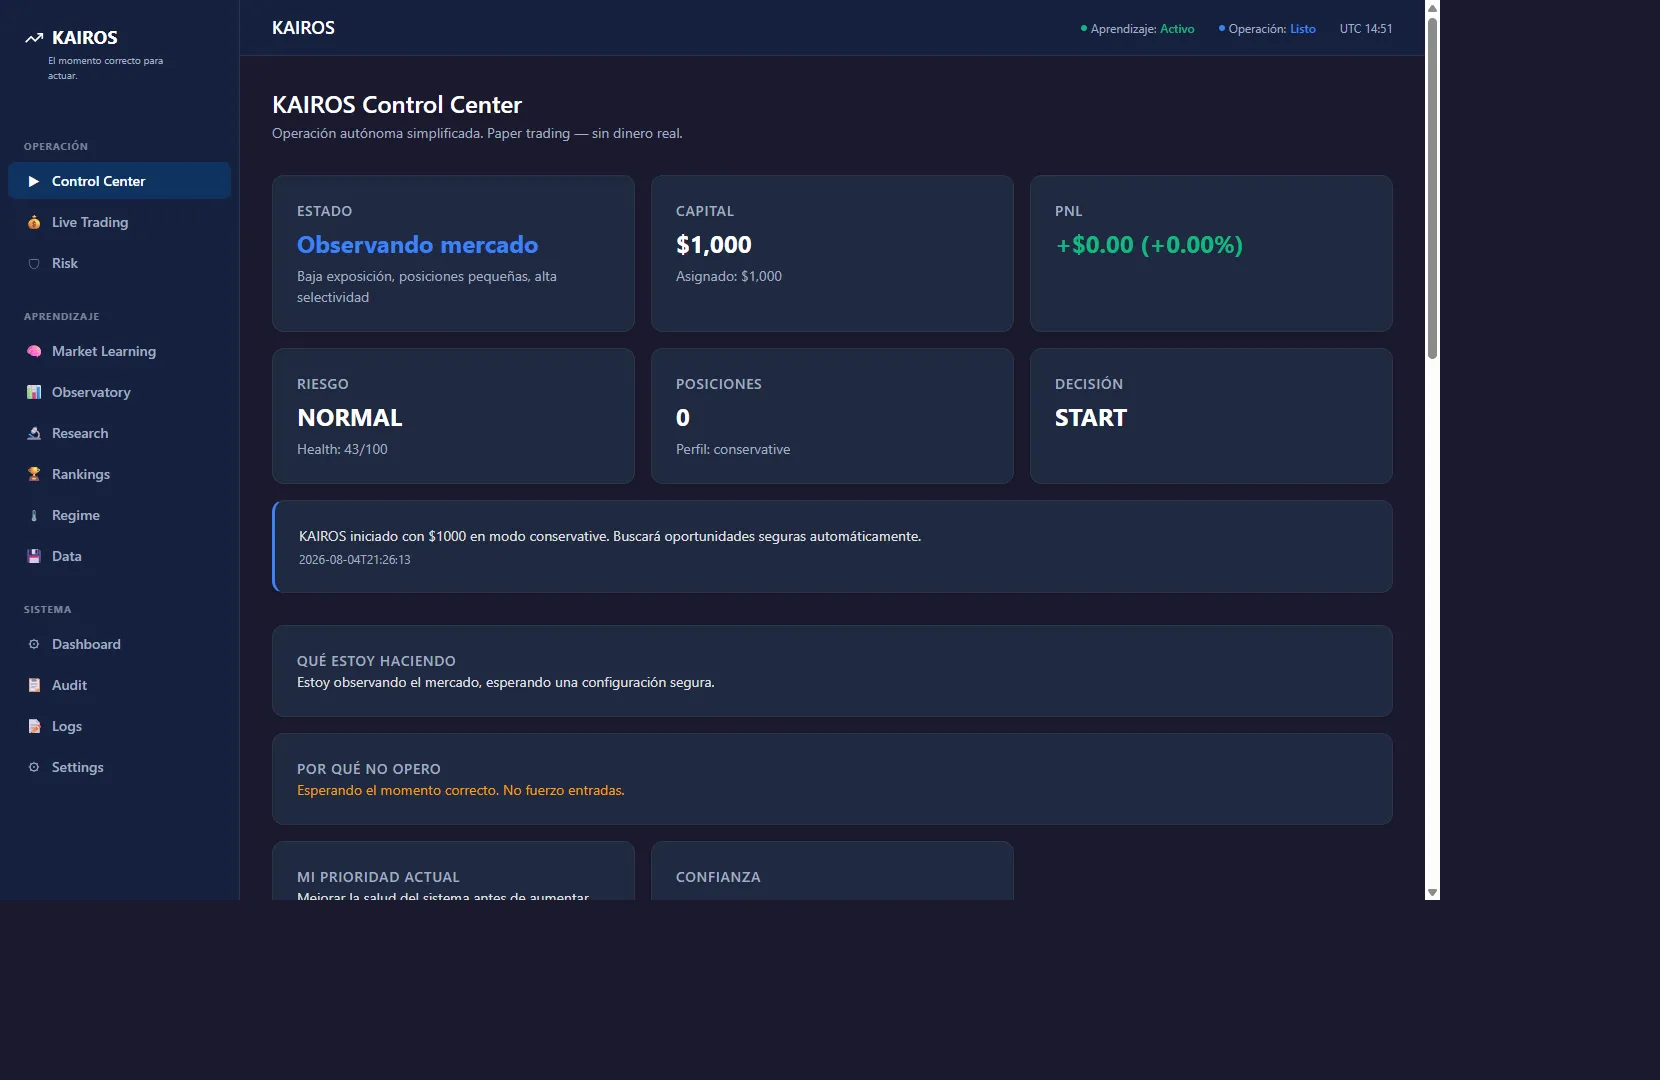Click the Operación: Listo status indicator
The width and height of the screenshot is (1660, 1080).
point(1267,29)
